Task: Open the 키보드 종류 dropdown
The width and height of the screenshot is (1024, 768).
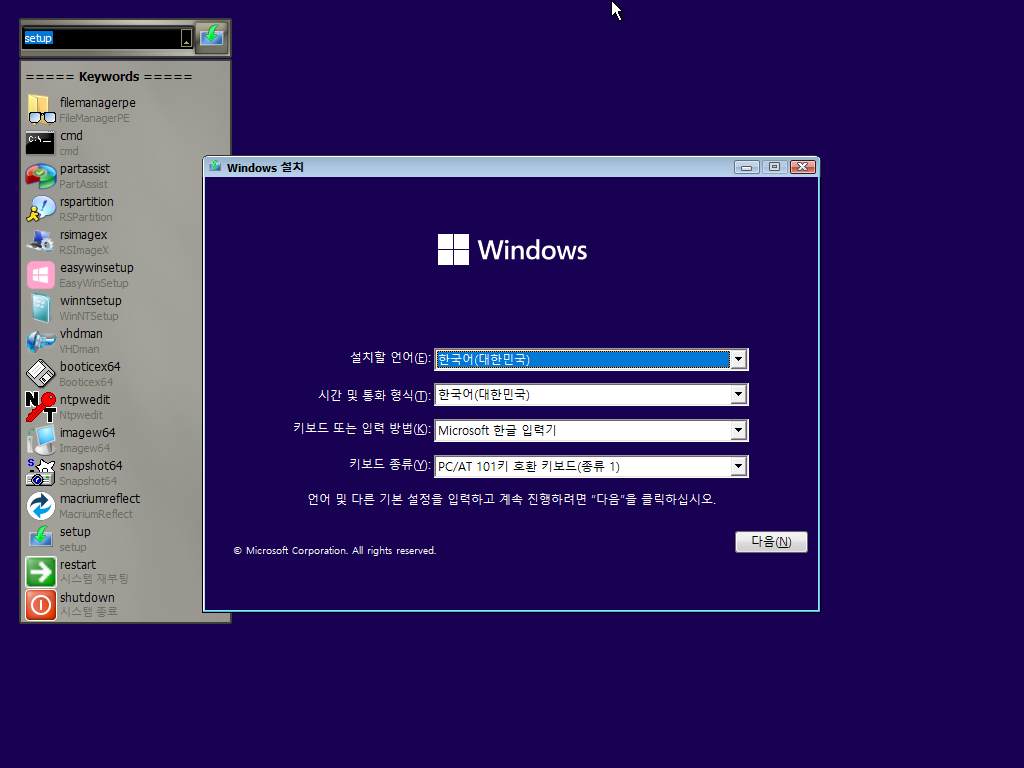Action: click(738, 466)
